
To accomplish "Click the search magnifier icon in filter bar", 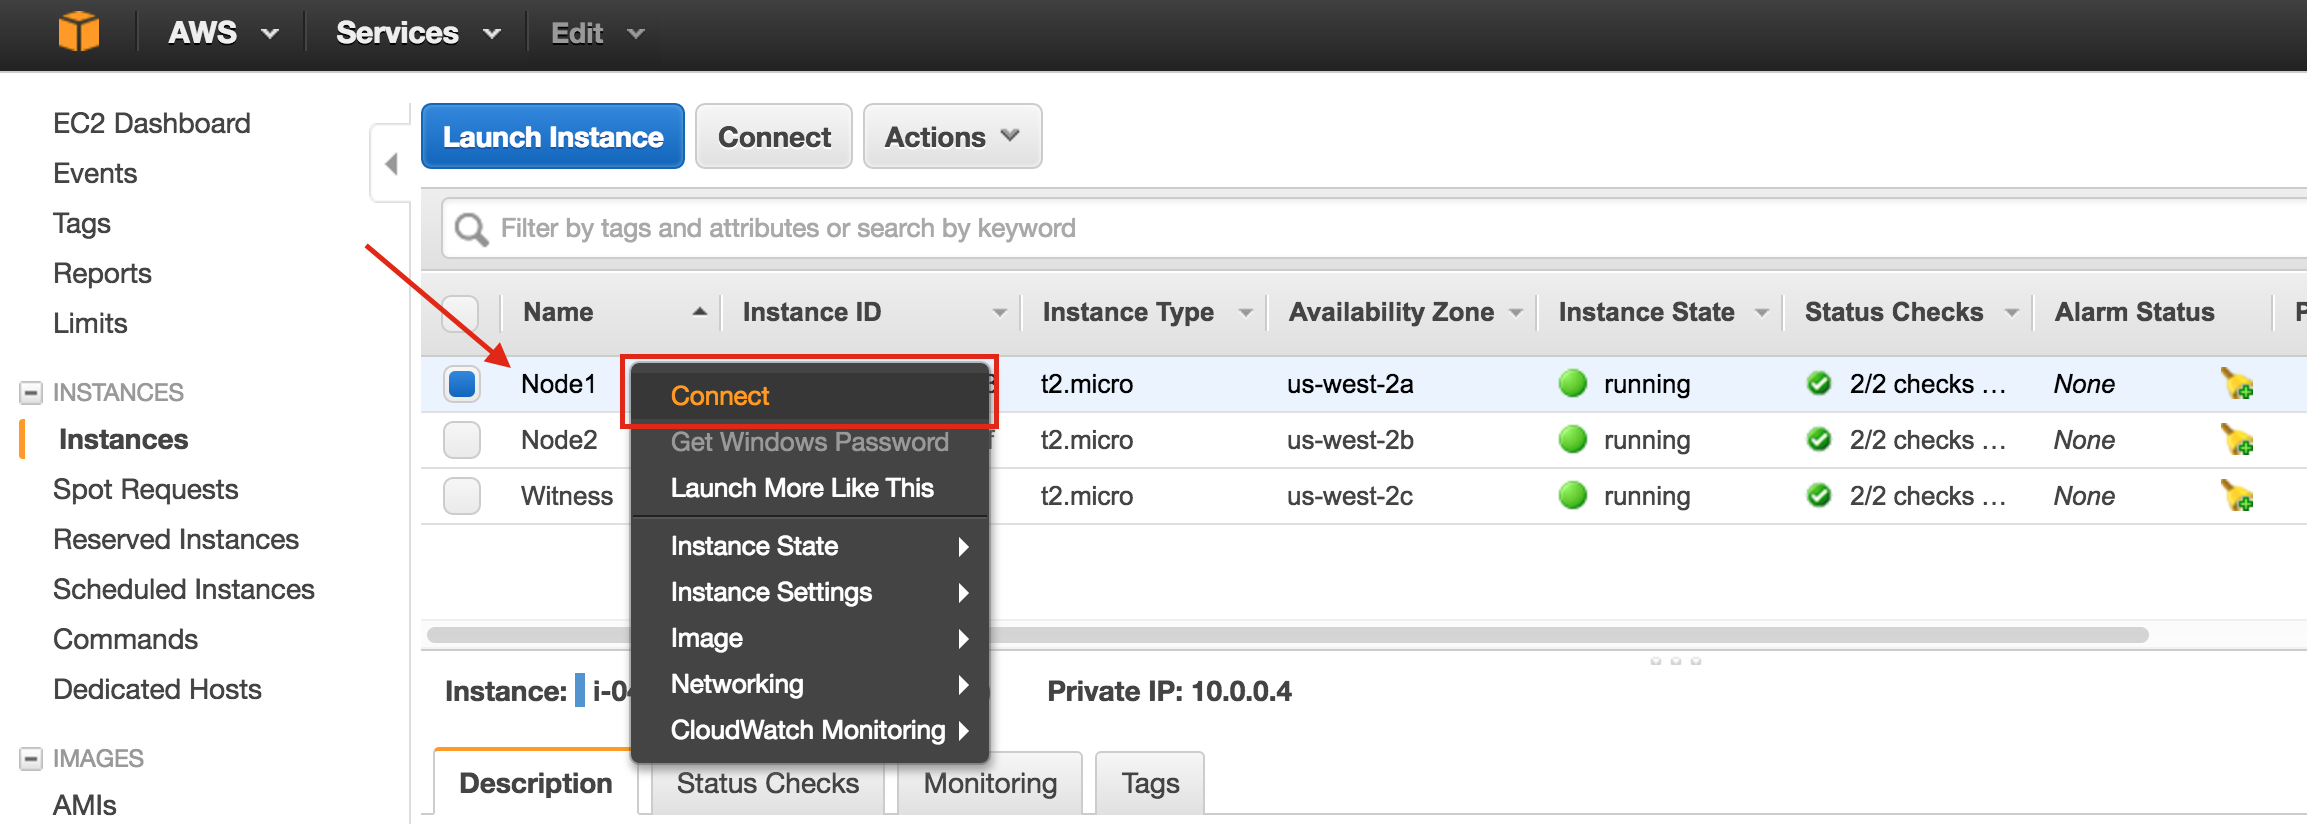I will pos(471,229).
